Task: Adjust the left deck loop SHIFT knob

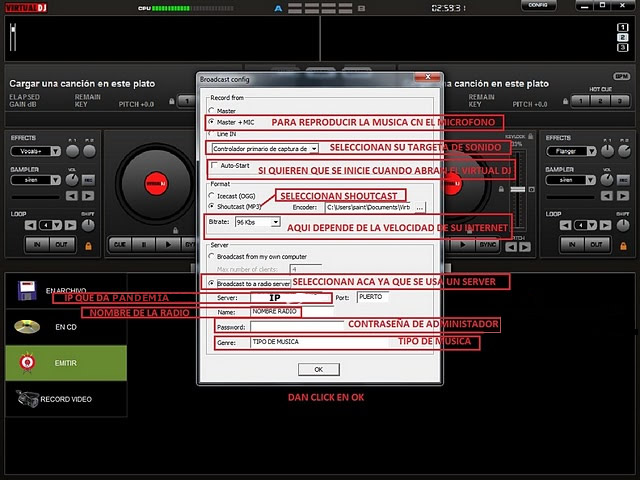Action: pyautogui.click(x=88, y=225)
